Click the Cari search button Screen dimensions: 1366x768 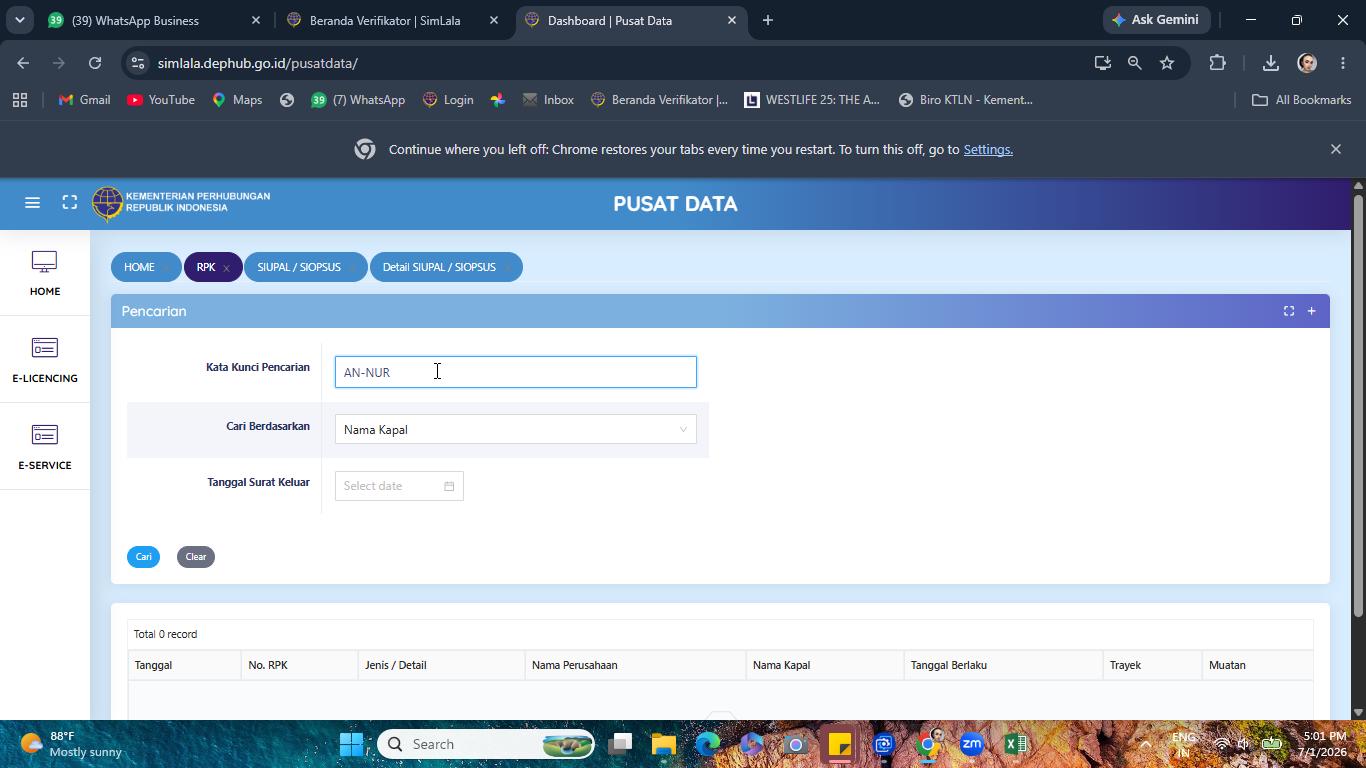[143, 557]
